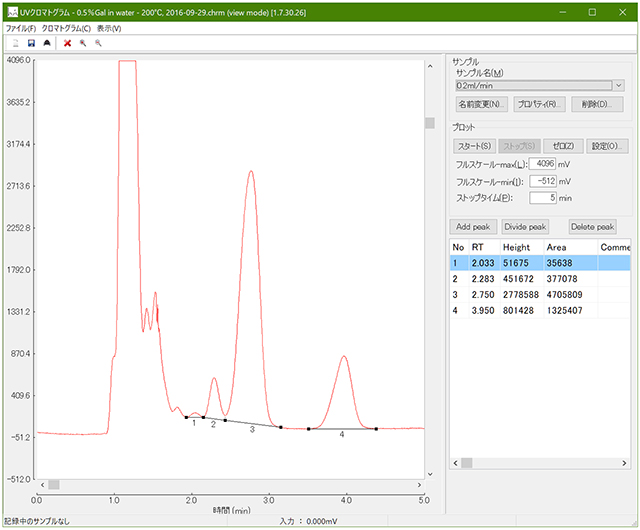Click the print icon in toolbar
Viewport: 640px width, 530px height.
[x=46, y=44]
